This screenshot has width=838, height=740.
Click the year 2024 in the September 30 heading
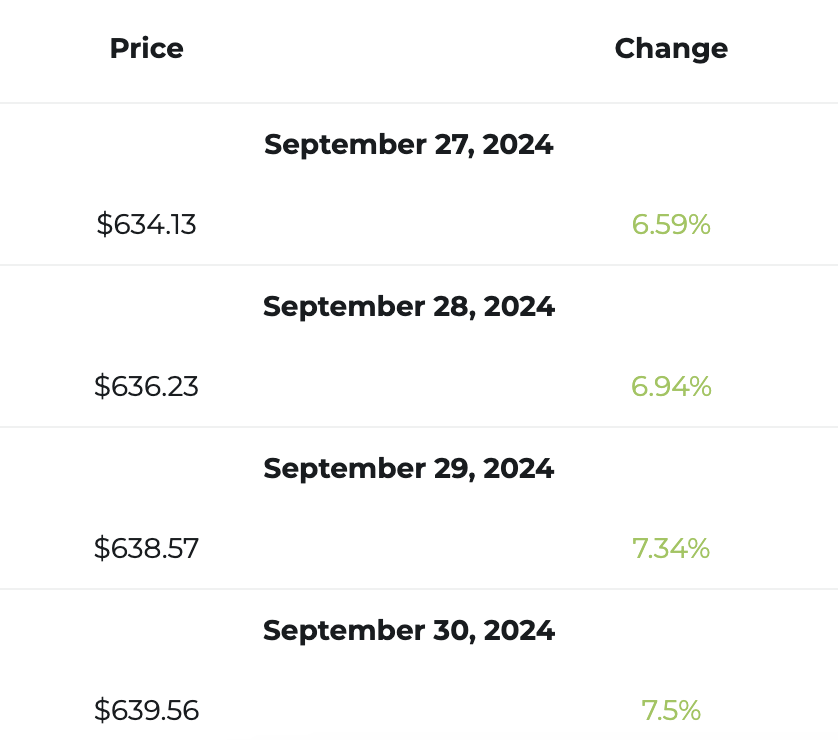[x=519, y=630]
